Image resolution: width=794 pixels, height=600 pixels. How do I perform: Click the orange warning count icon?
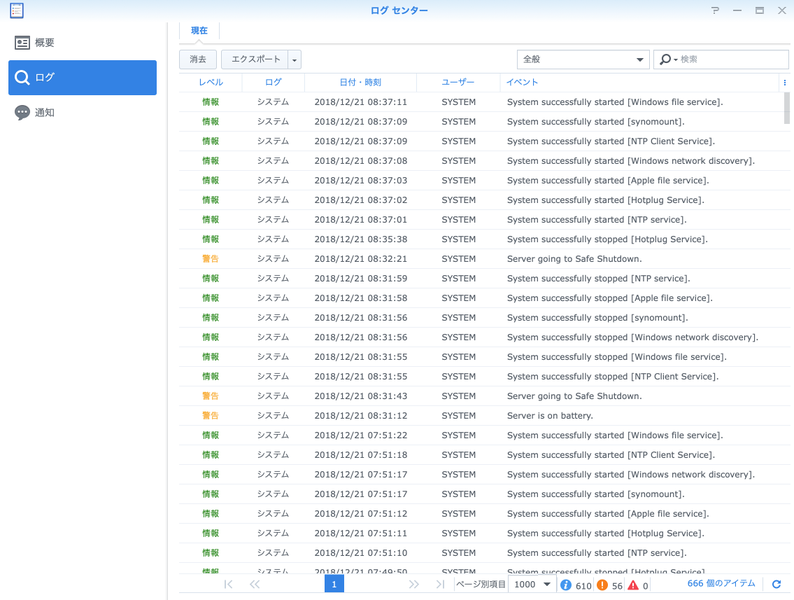click(602, 585)
